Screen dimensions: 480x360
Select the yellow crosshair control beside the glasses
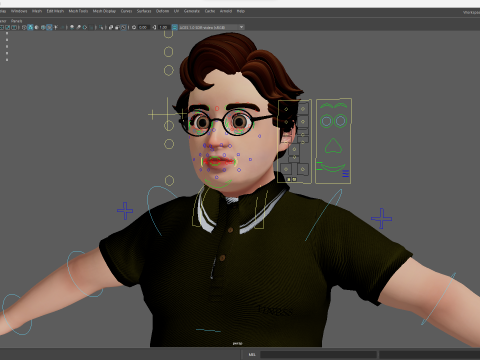(167, 114)
